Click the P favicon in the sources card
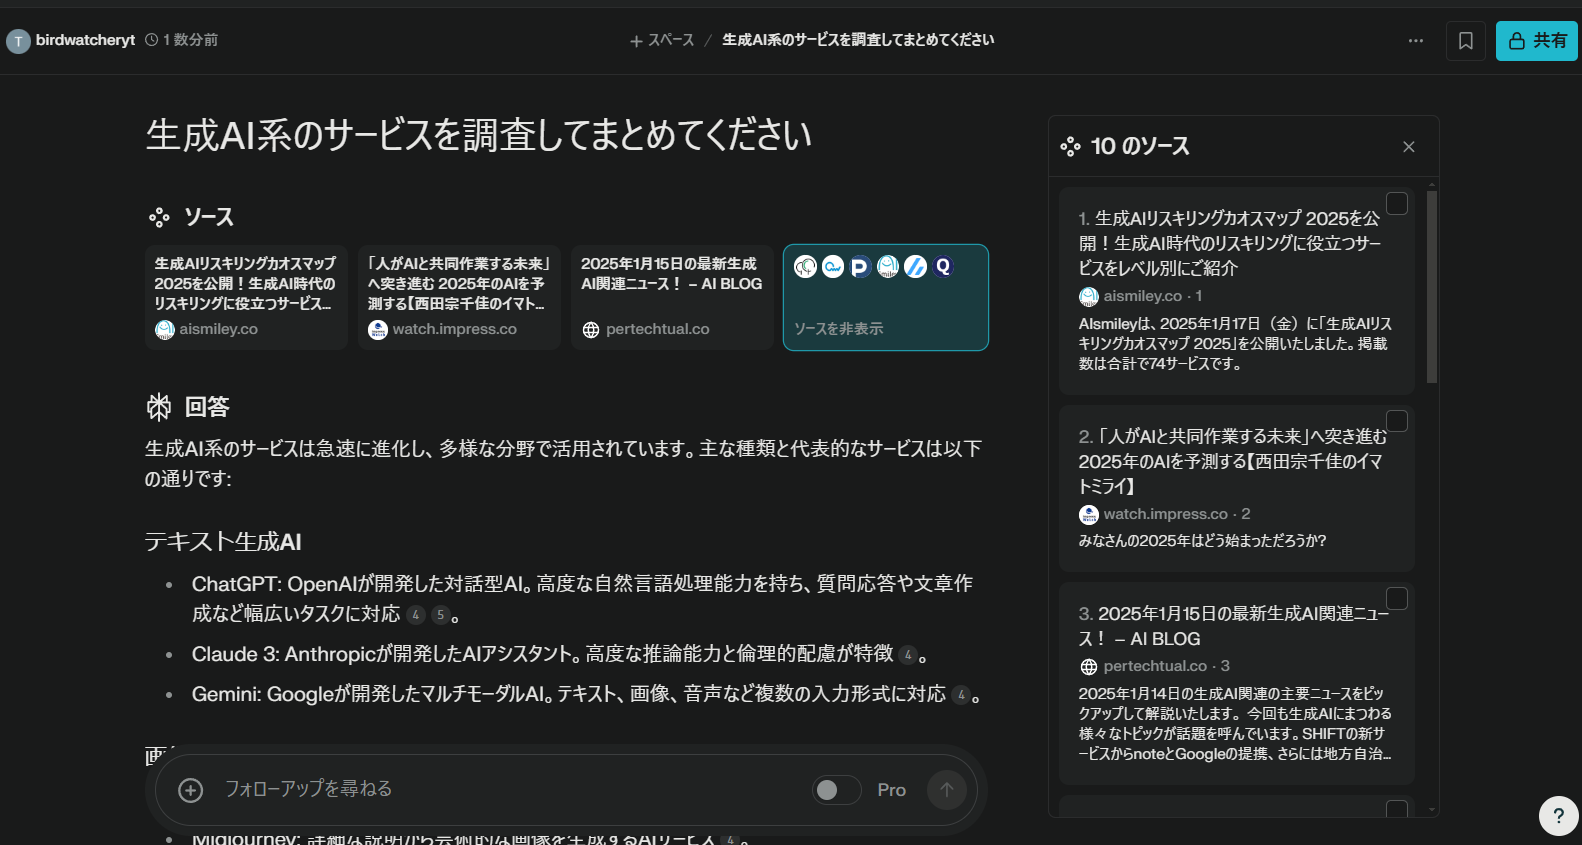Image resolution: width=1582 pixels, height=845 pixels. click(860, 267)
